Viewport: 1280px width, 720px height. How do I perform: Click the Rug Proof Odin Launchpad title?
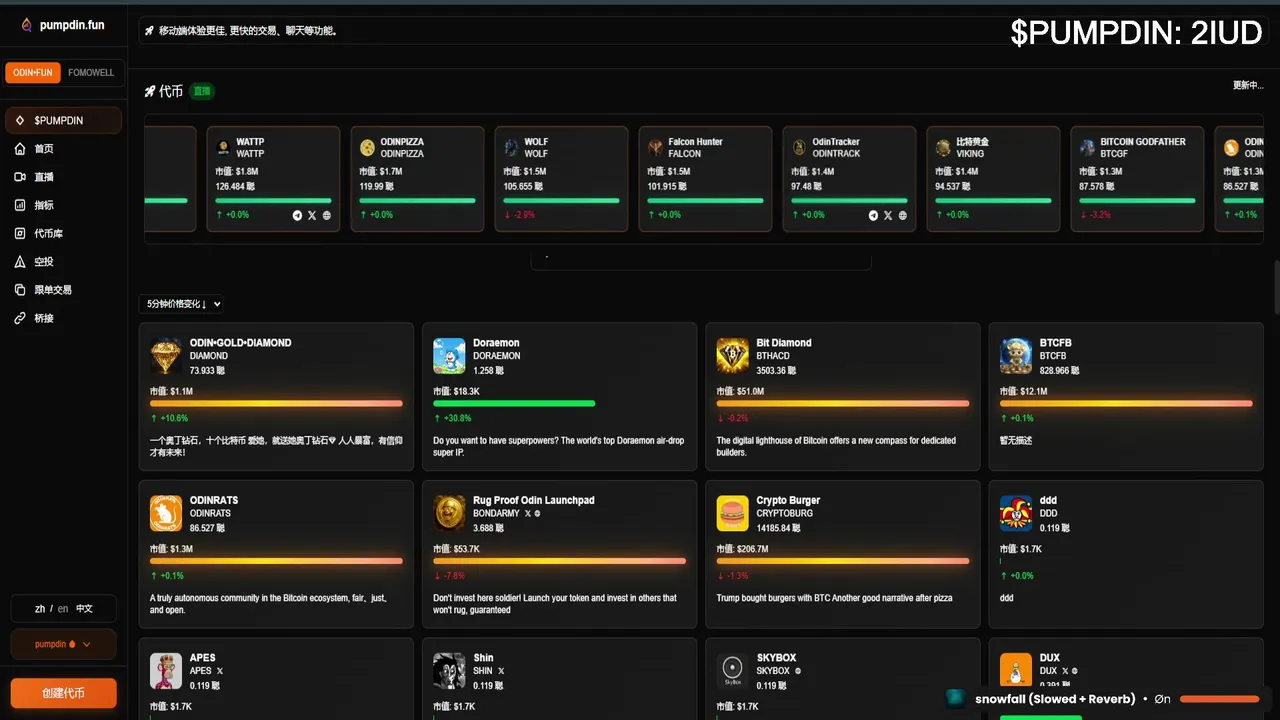point(534,501)
